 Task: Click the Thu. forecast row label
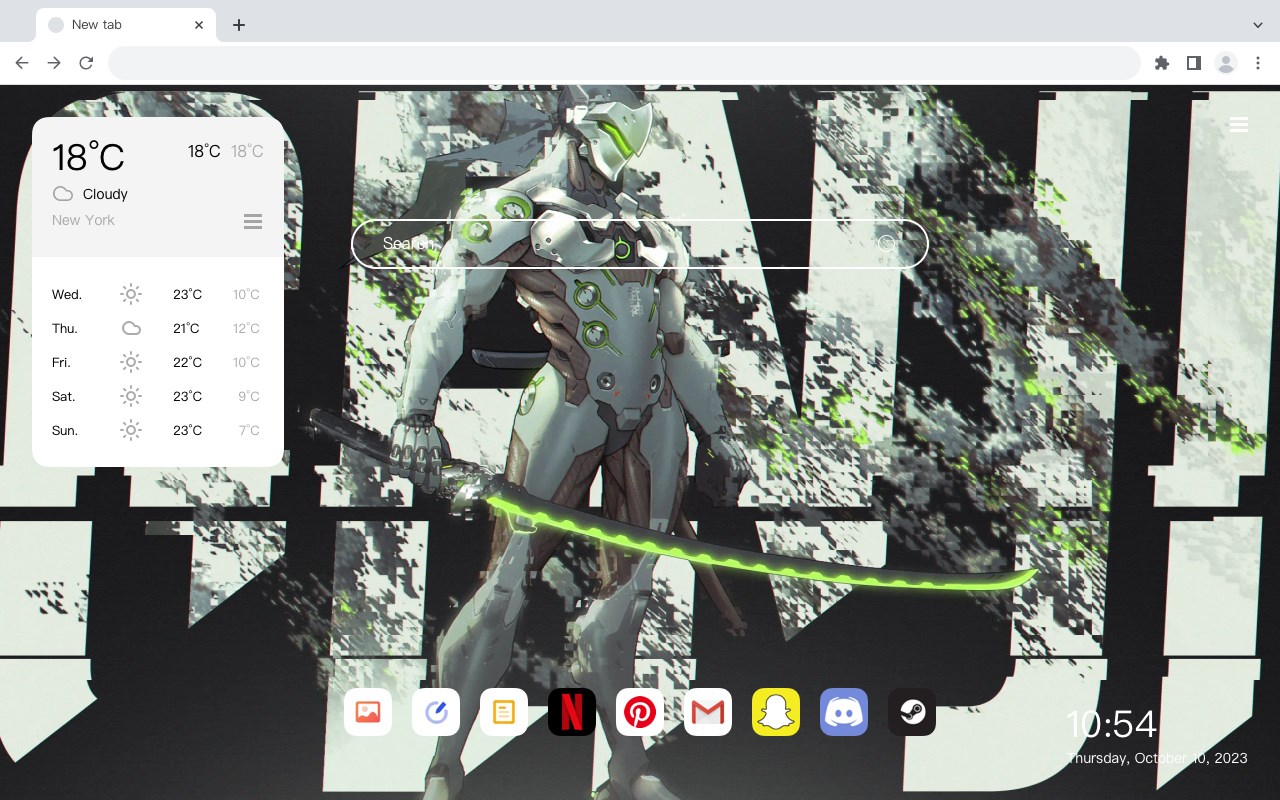tap(65, 328)
